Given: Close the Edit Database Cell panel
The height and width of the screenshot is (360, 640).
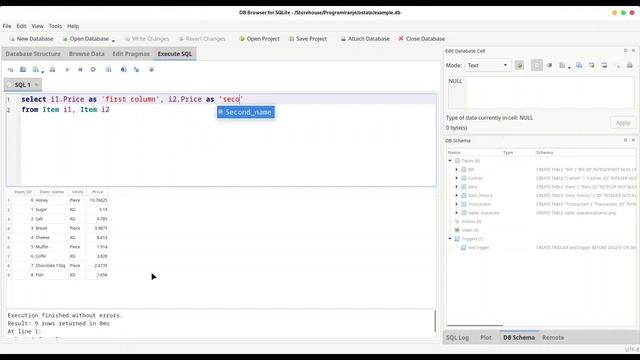Looking at the screenshot, I should coord(633,51).
